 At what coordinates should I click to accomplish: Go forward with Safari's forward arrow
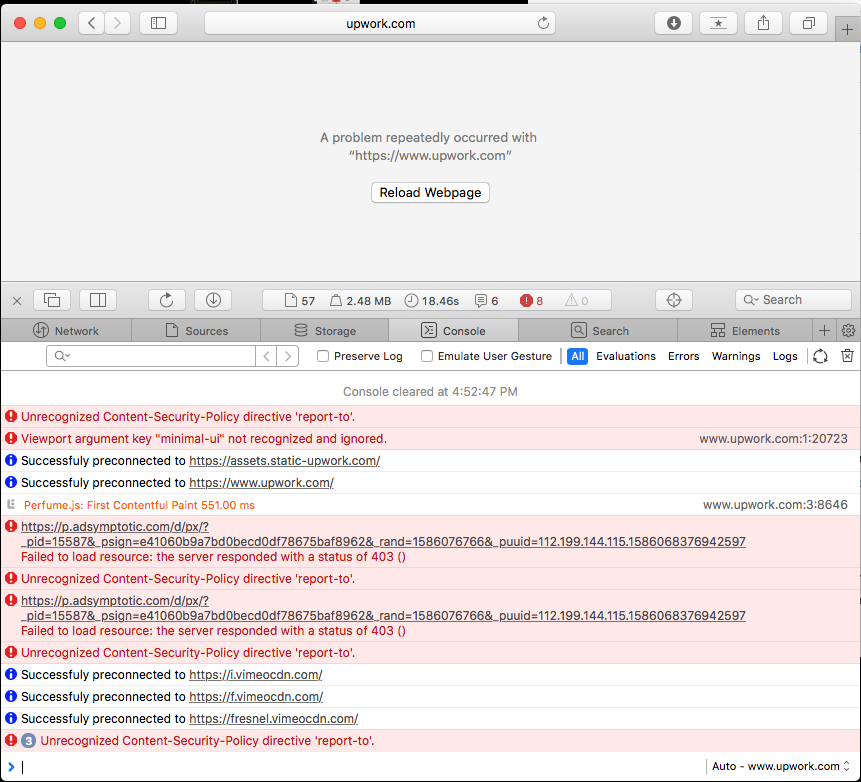coord(117,23)
